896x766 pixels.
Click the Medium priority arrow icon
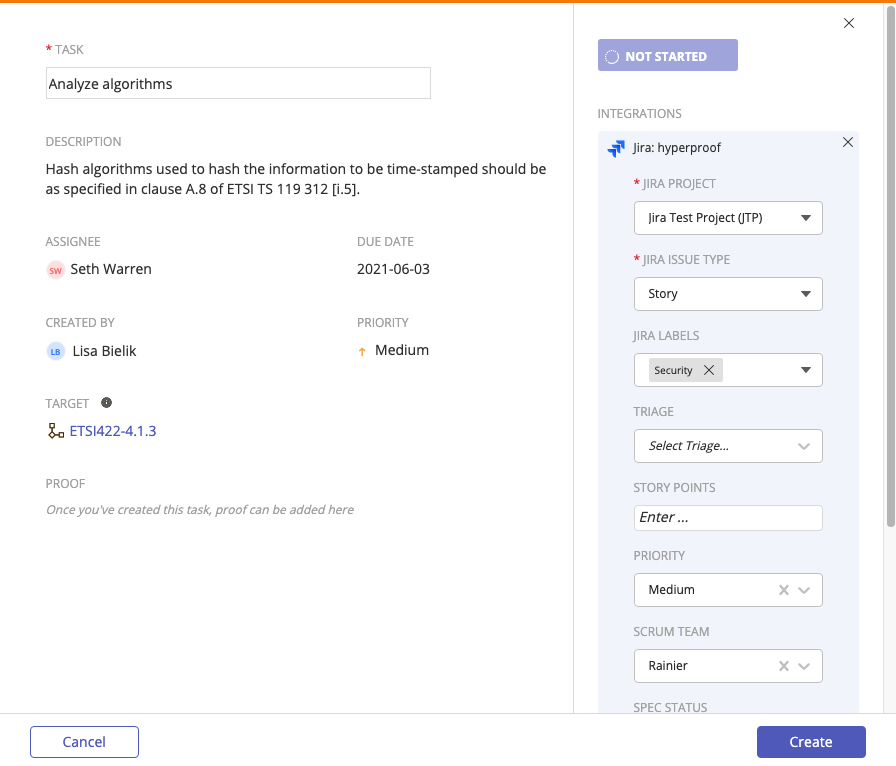pos(362,351)
